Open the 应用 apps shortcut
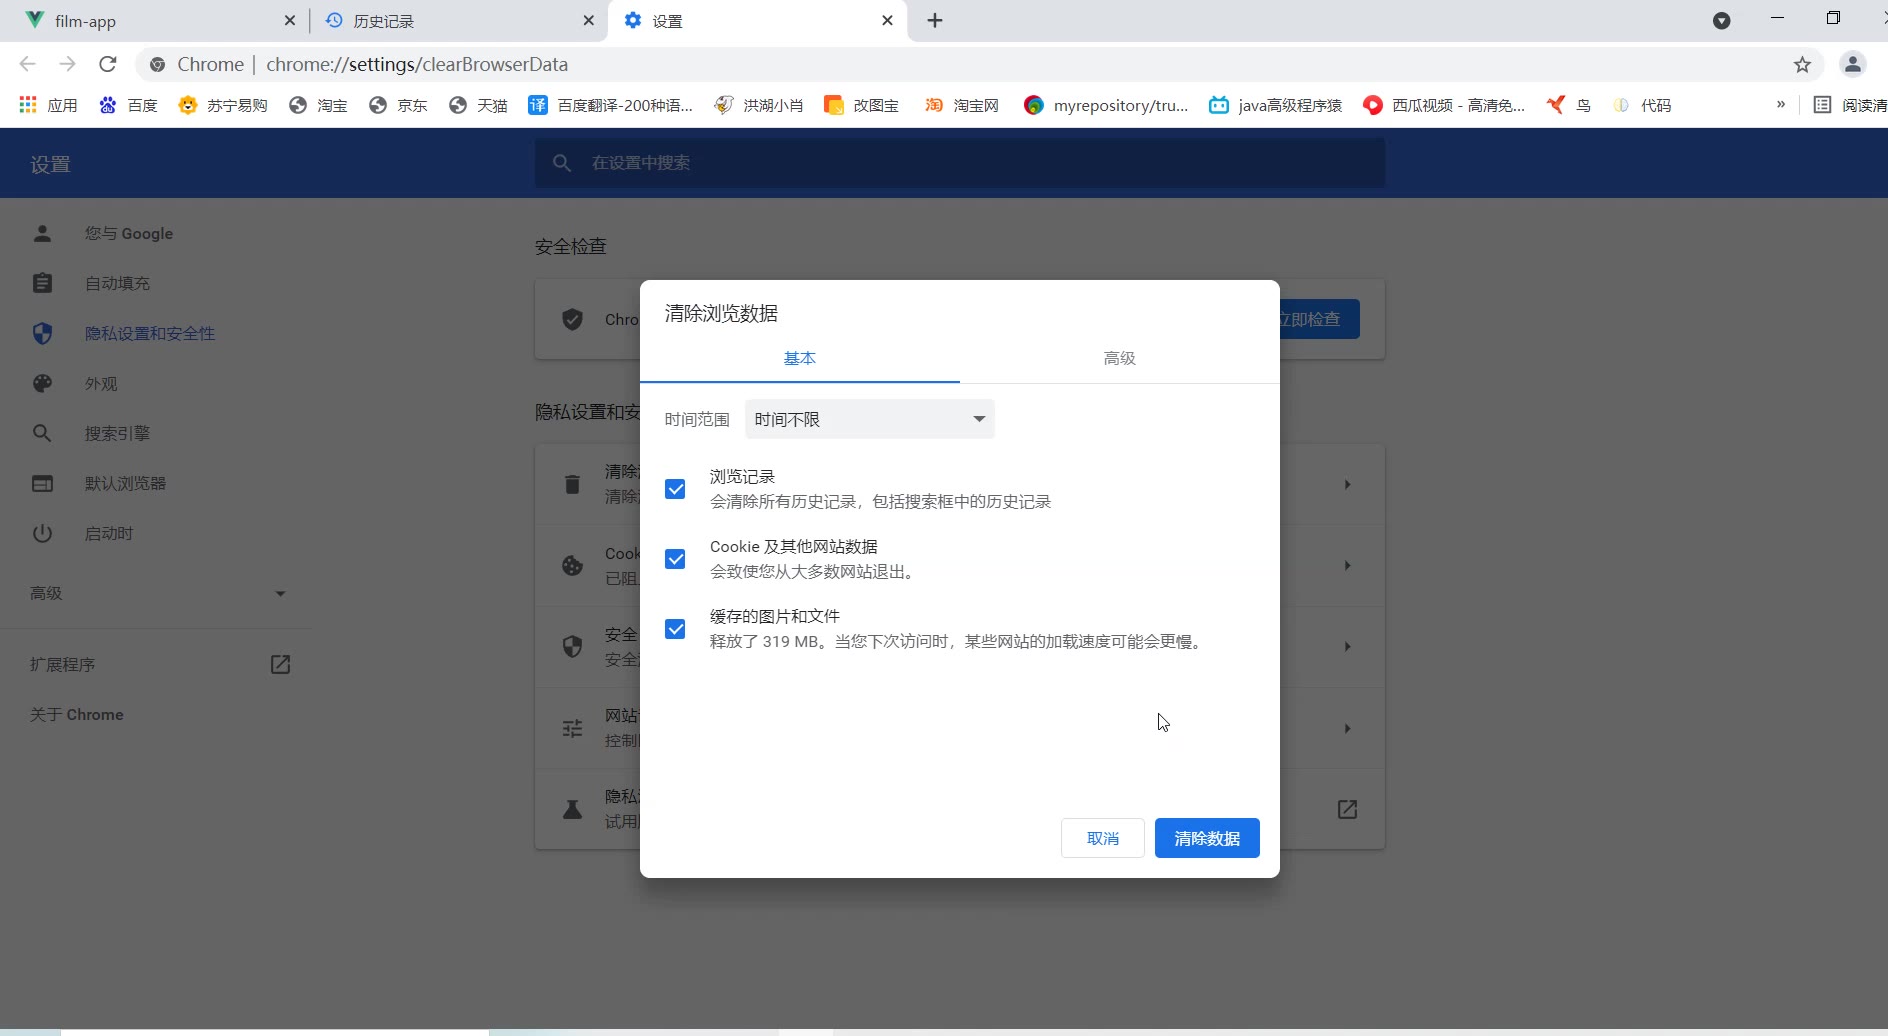Viewport: 1888px width, 1036px height. (x=48, y=105)
